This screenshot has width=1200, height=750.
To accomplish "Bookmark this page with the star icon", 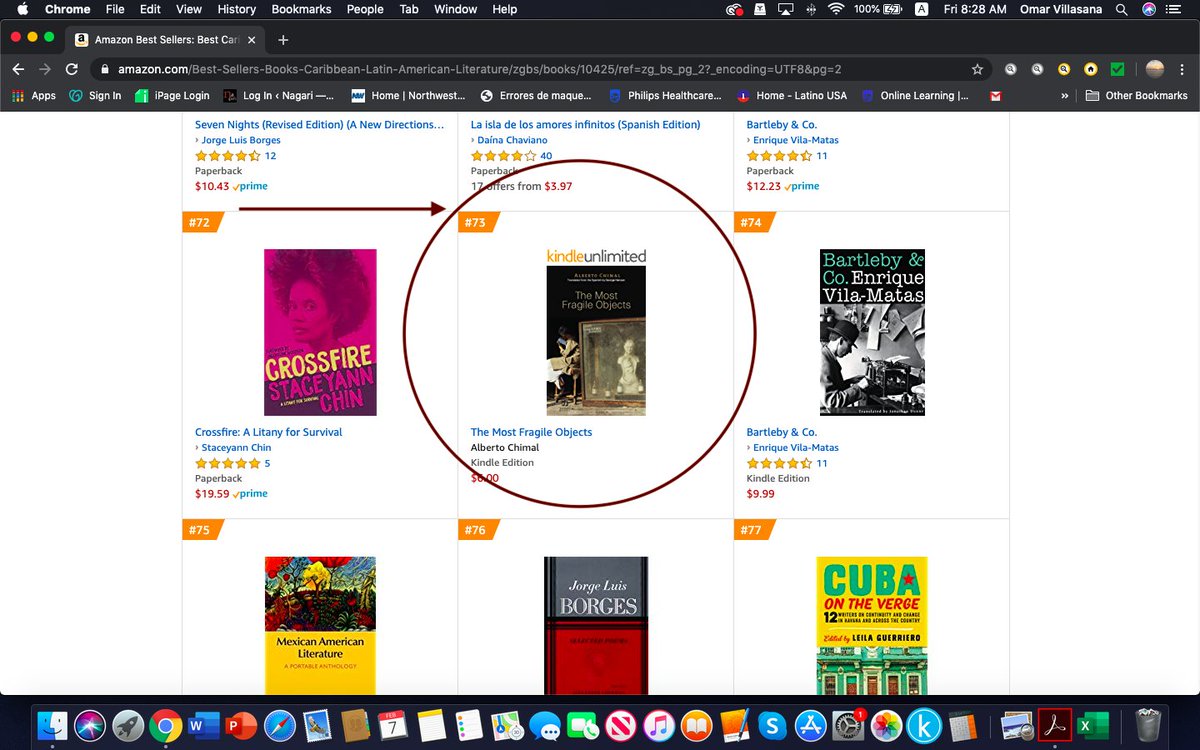I will click(x=977, y=69).
